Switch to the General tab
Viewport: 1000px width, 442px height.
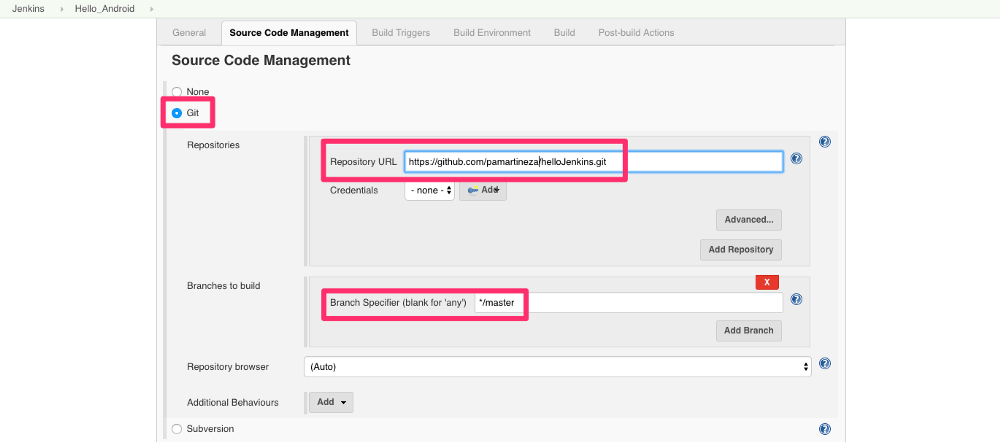(189, 33)
